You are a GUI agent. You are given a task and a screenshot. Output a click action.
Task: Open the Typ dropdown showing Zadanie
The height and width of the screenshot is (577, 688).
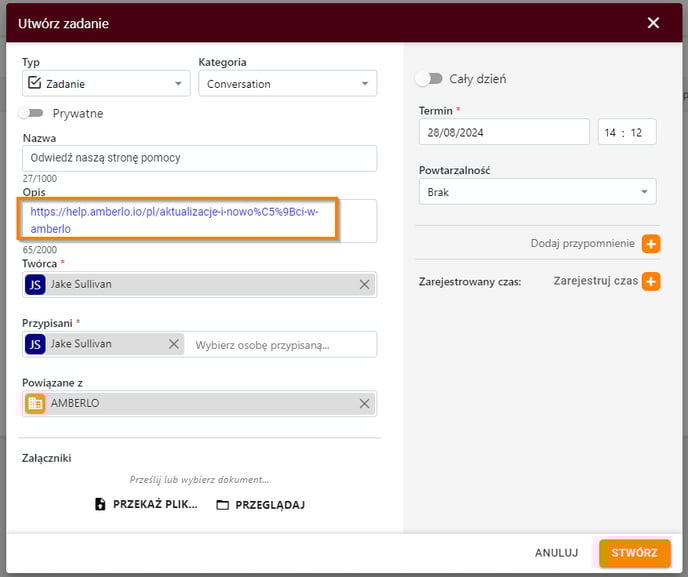(106, 83)
